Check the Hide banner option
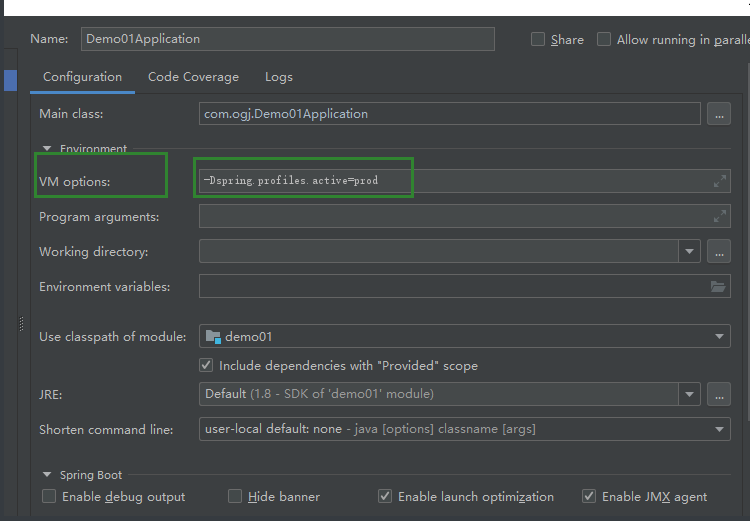Screen dimensions: 750x521 [235, 496]
